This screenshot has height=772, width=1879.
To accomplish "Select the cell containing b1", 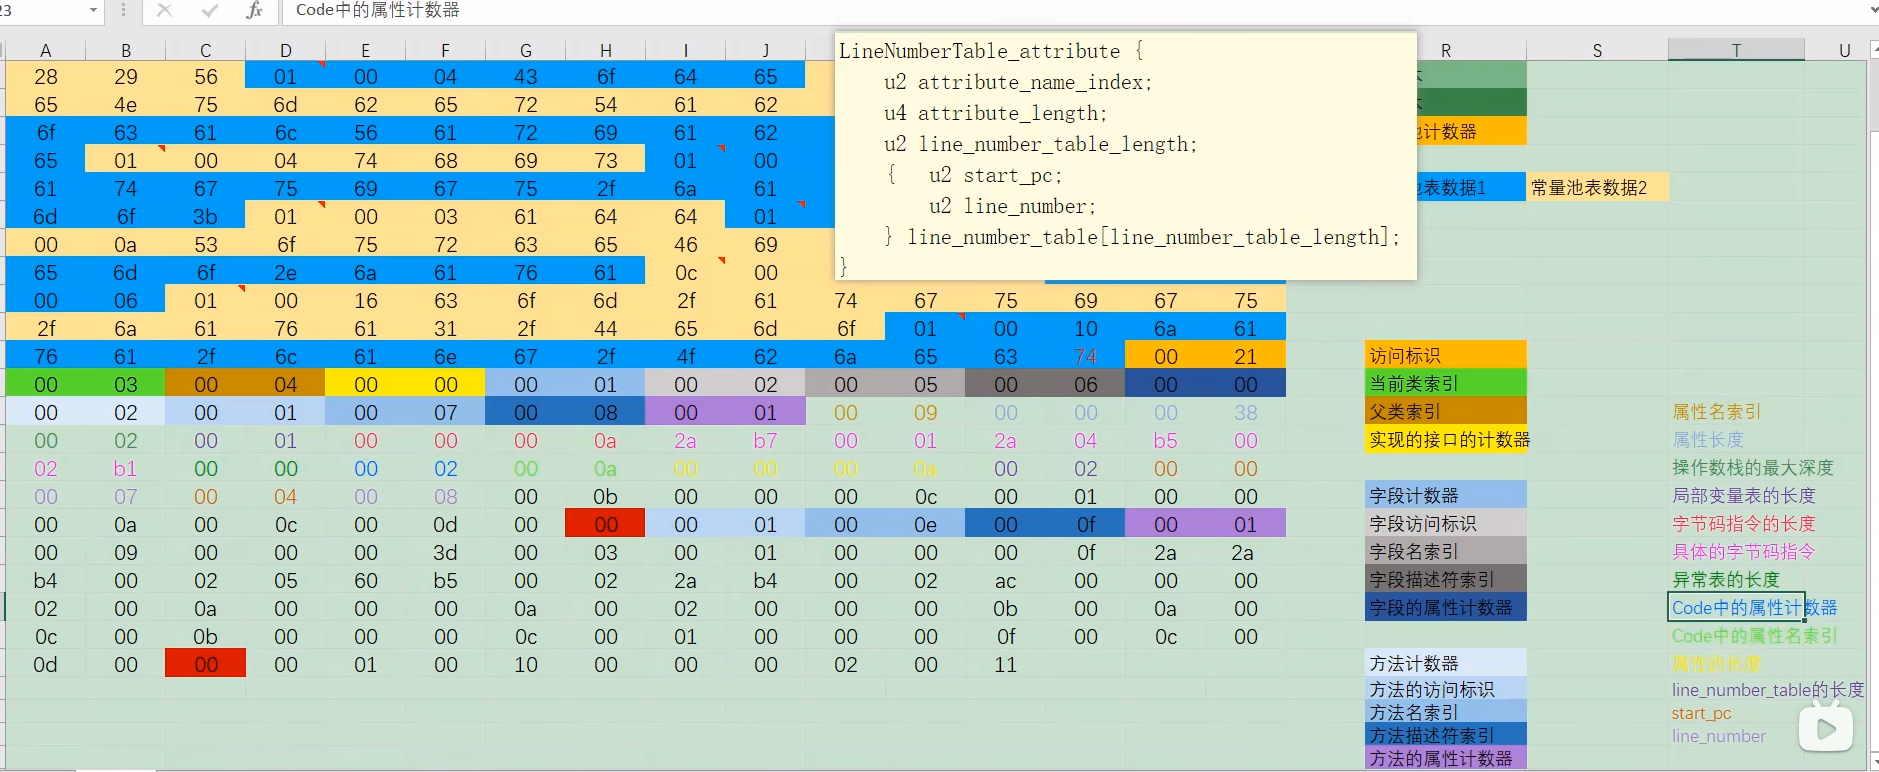I will 125,468.
